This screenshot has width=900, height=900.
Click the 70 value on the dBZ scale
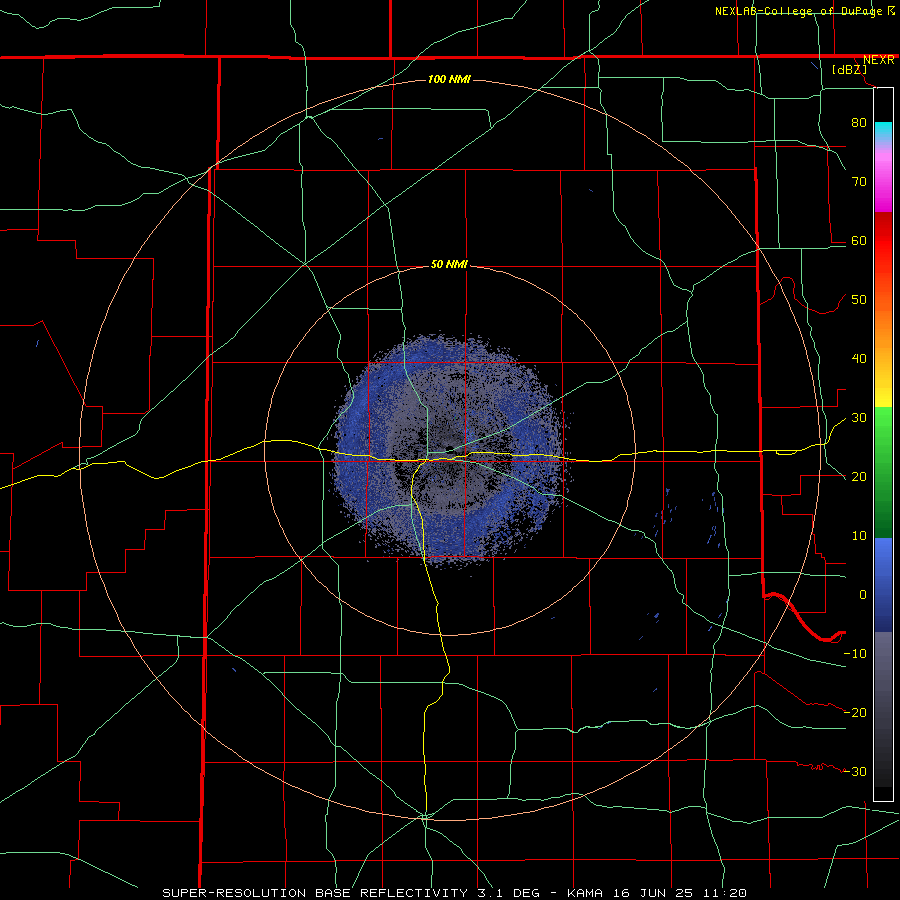(859, 181)
